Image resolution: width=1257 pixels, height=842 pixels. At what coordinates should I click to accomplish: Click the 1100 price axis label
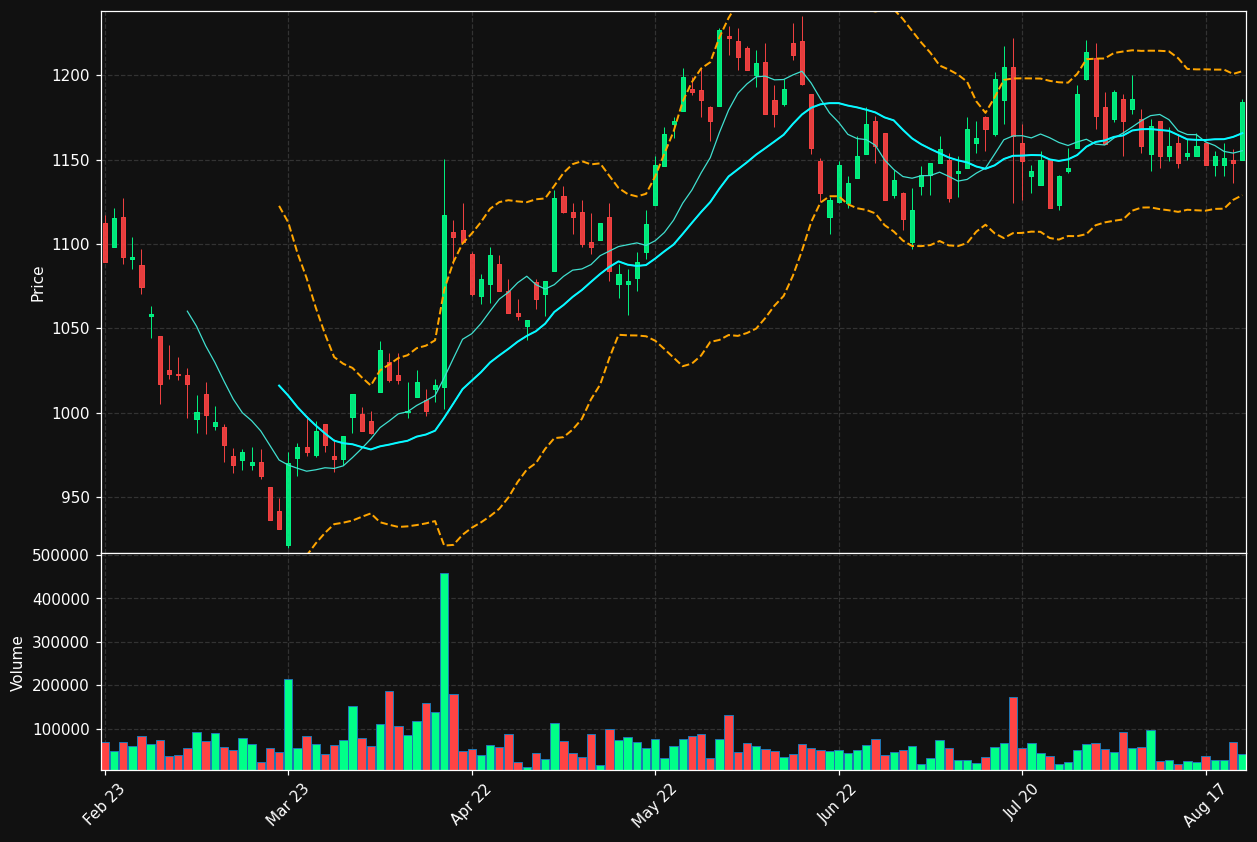point(71,245)
